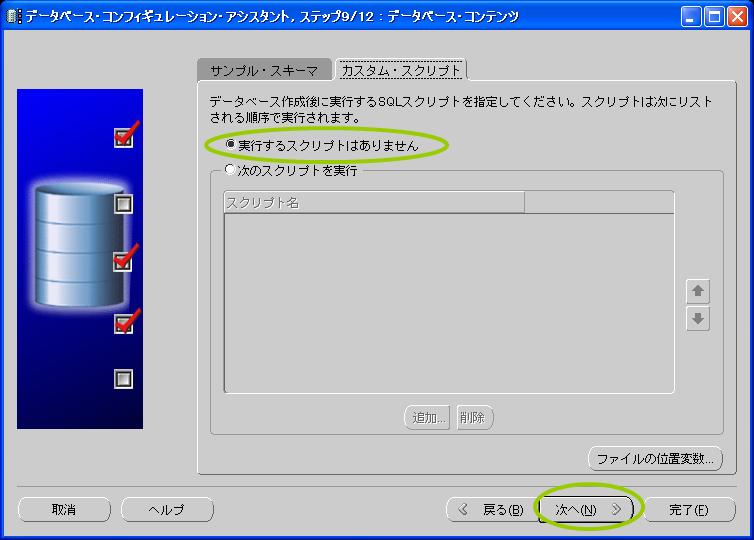Image resolution: width=754 pixels, height=540 pixels.
Task: Move script up with up arrow button
Action: (698, 291)
